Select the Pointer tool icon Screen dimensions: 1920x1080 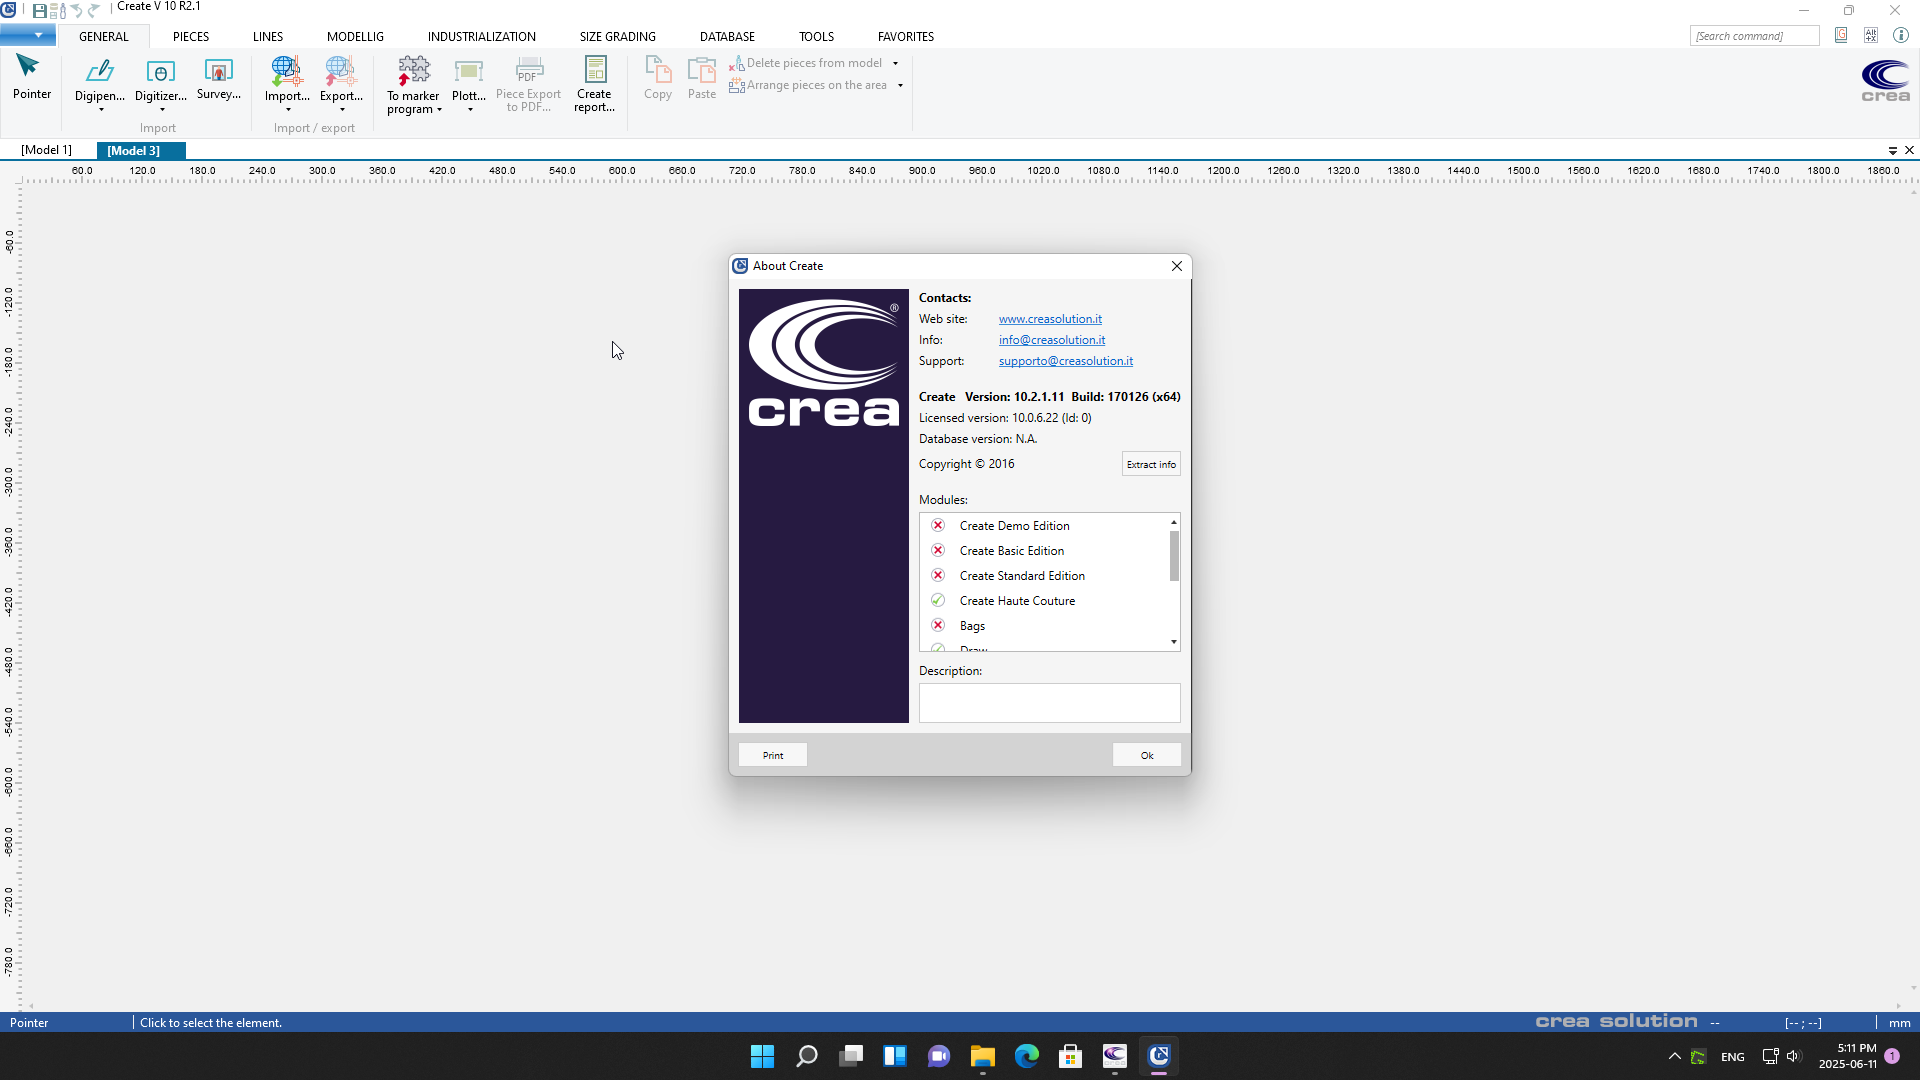coord(28,68)
